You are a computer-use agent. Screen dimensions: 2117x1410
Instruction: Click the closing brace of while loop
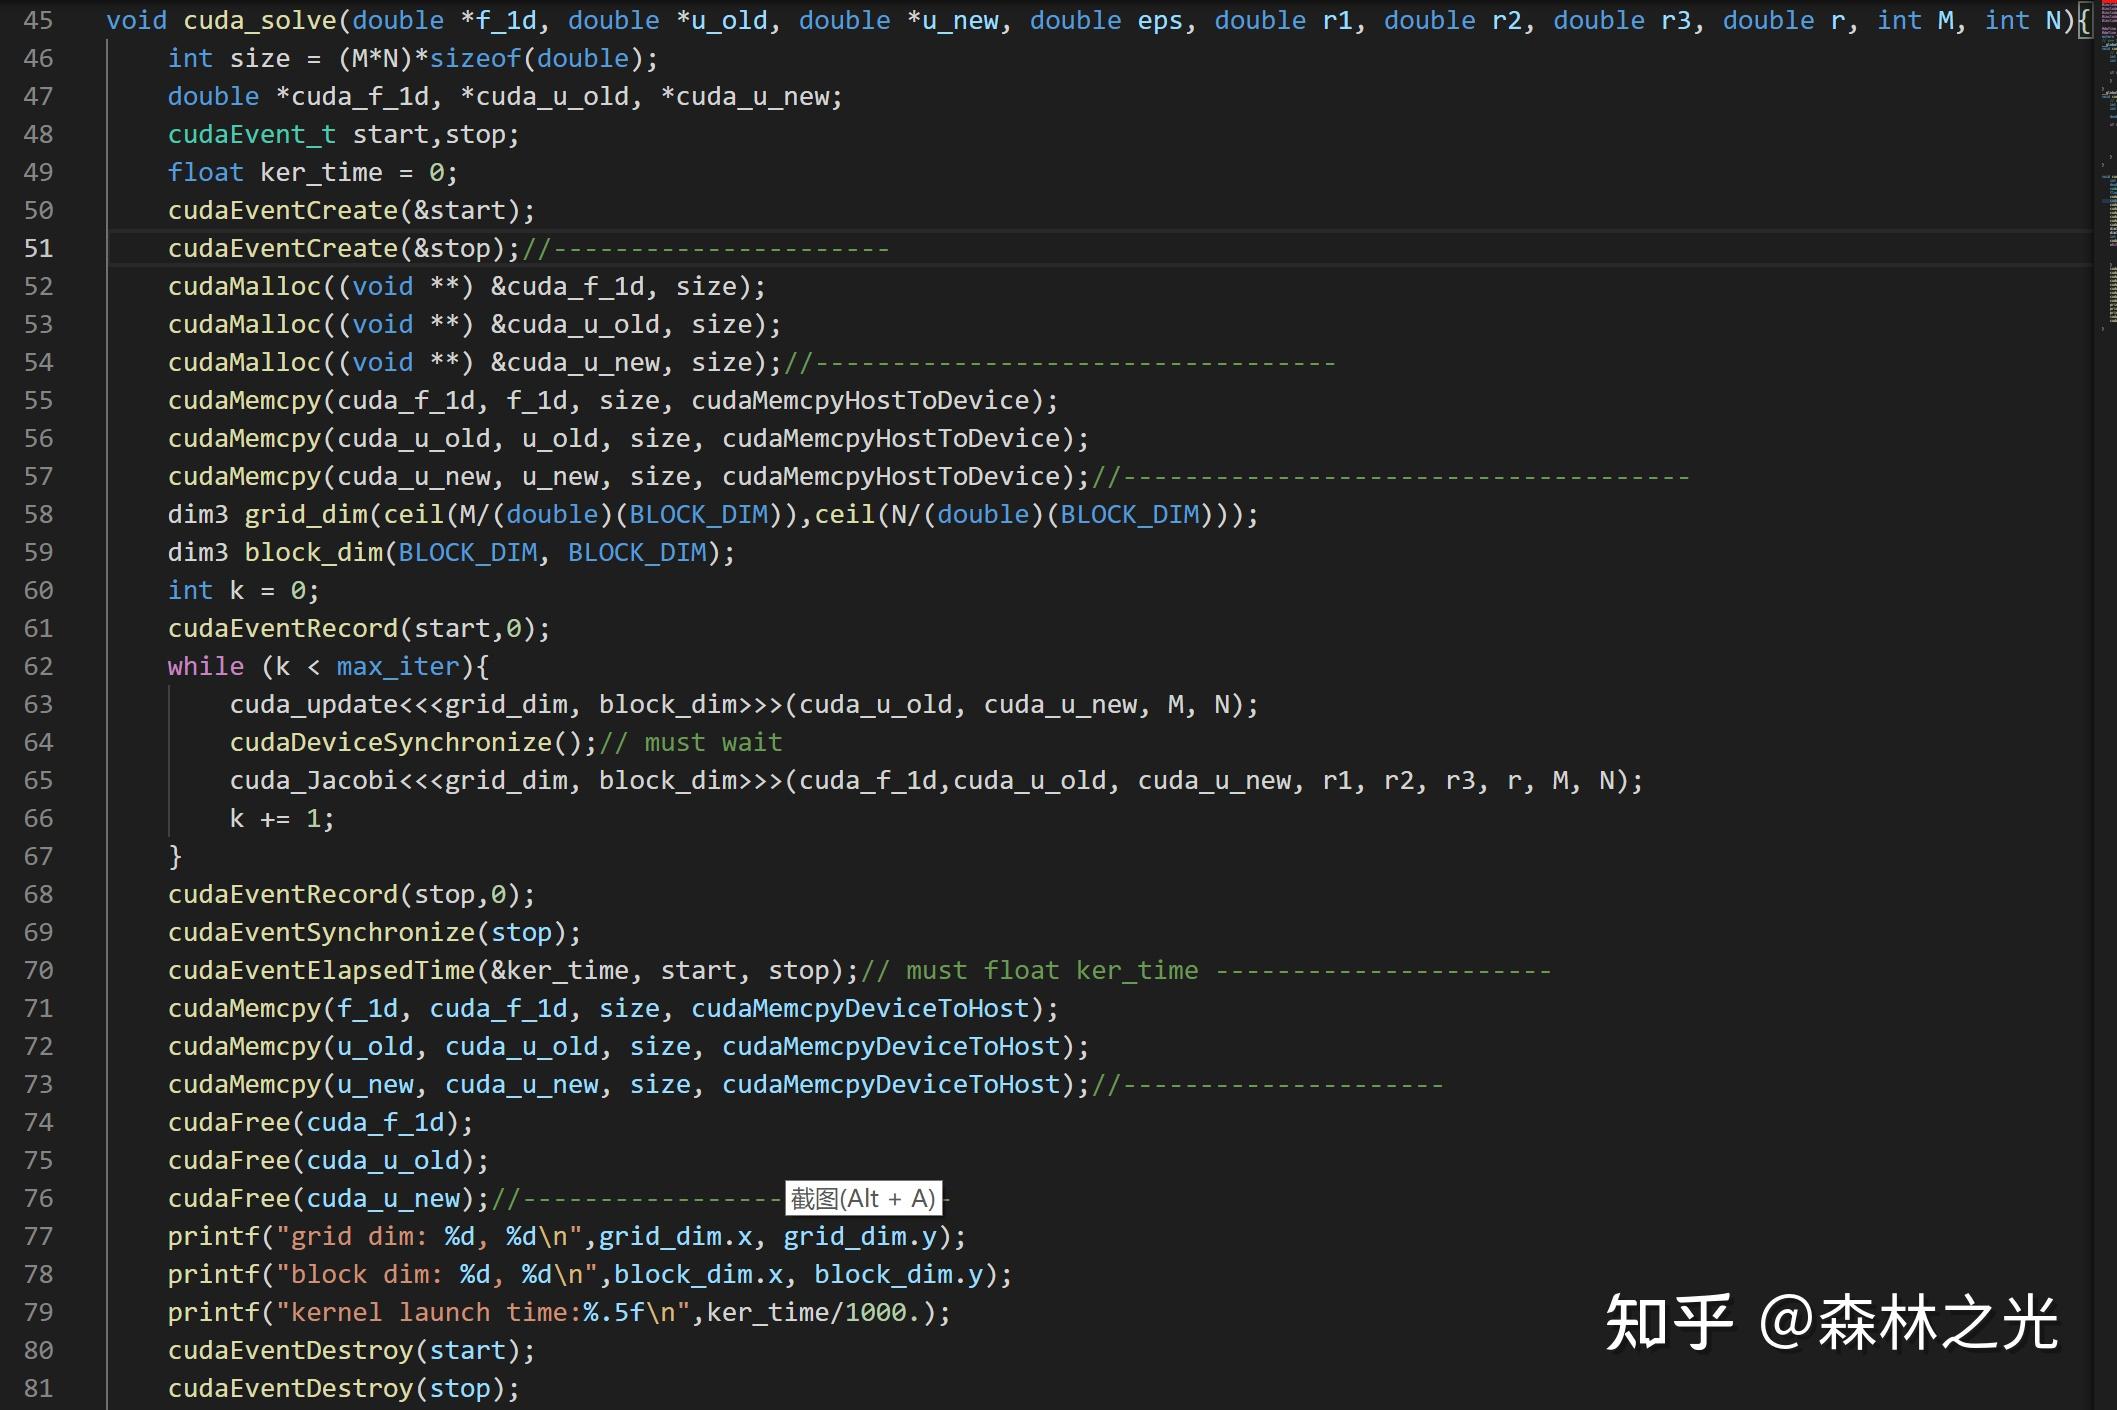175,856
